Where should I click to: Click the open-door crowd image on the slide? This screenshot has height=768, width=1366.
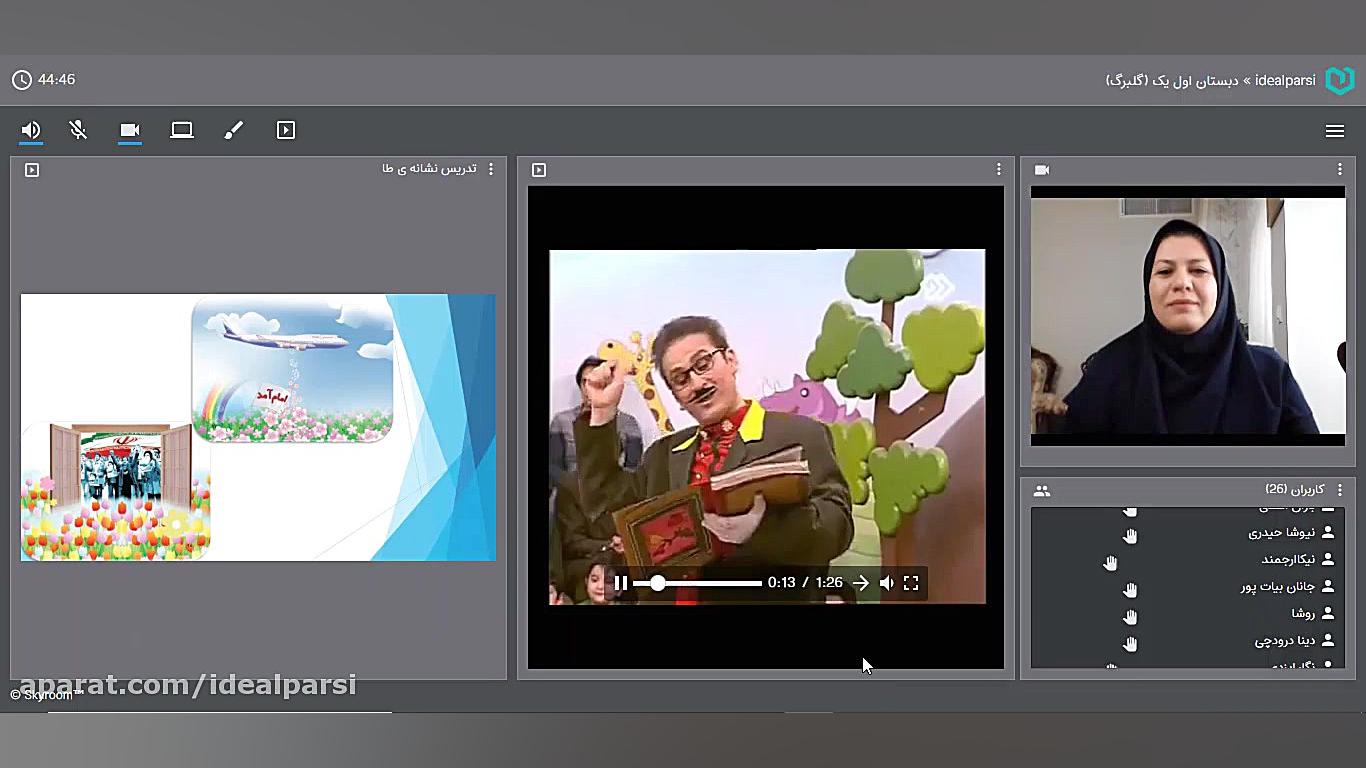pyautogui.click(x=116, y=491)
